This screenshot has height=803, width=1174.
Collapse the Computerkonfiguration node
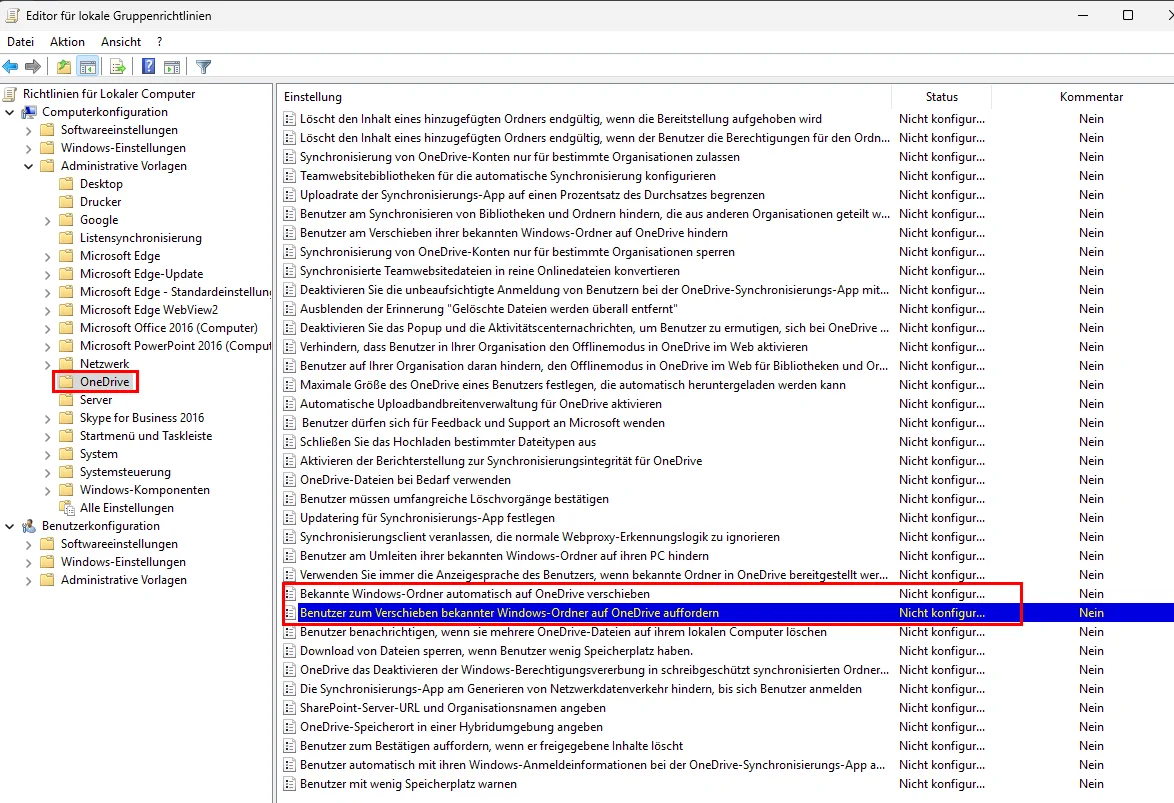pos(10,112)
